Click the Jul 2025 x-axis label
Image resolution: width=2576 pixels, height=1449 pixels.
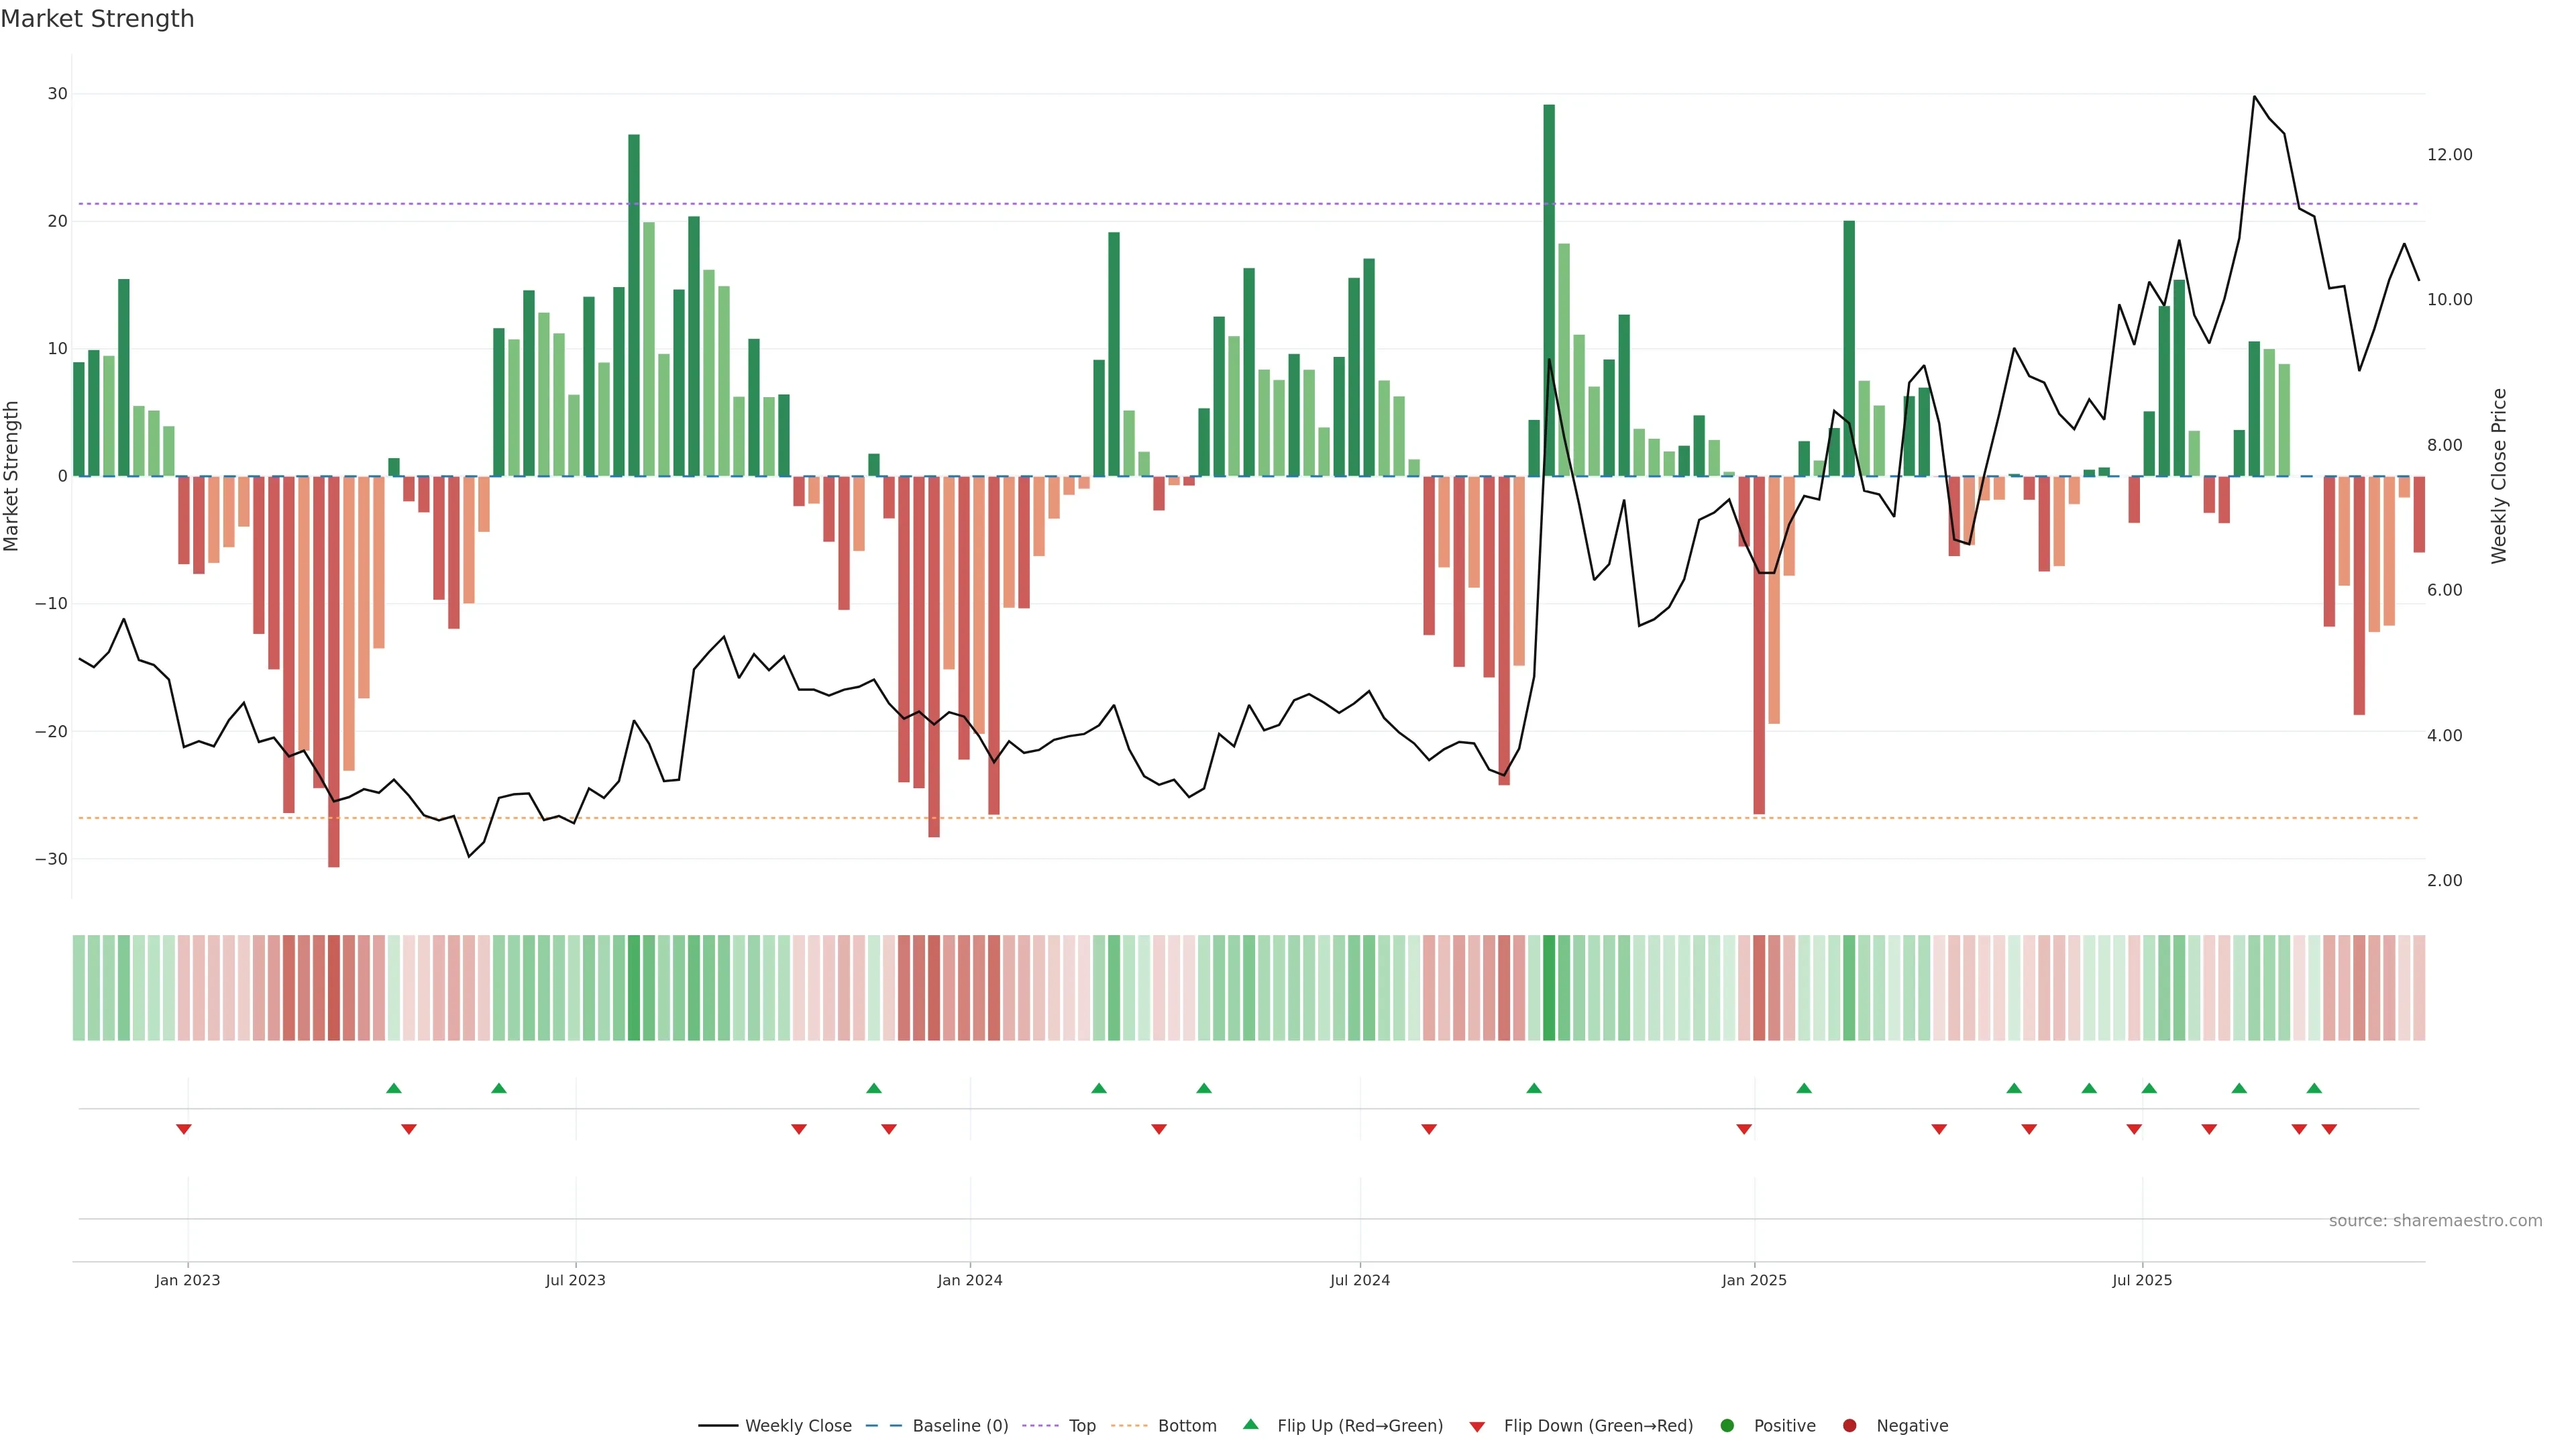click(2142, 1280)
